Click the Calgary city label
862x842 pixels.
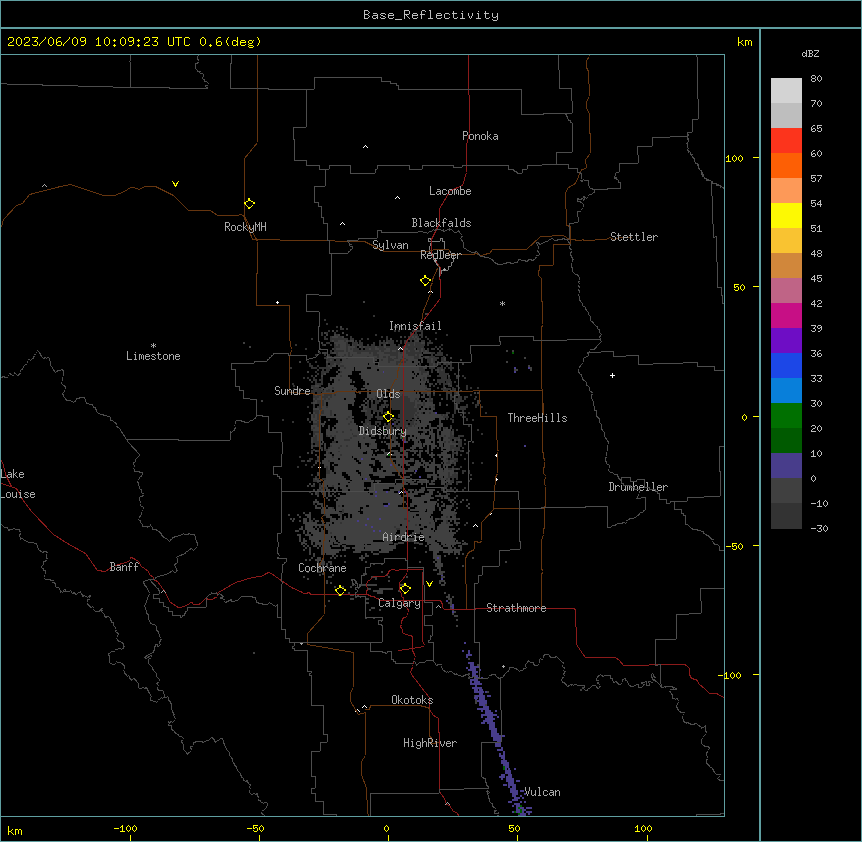(399, 603)
